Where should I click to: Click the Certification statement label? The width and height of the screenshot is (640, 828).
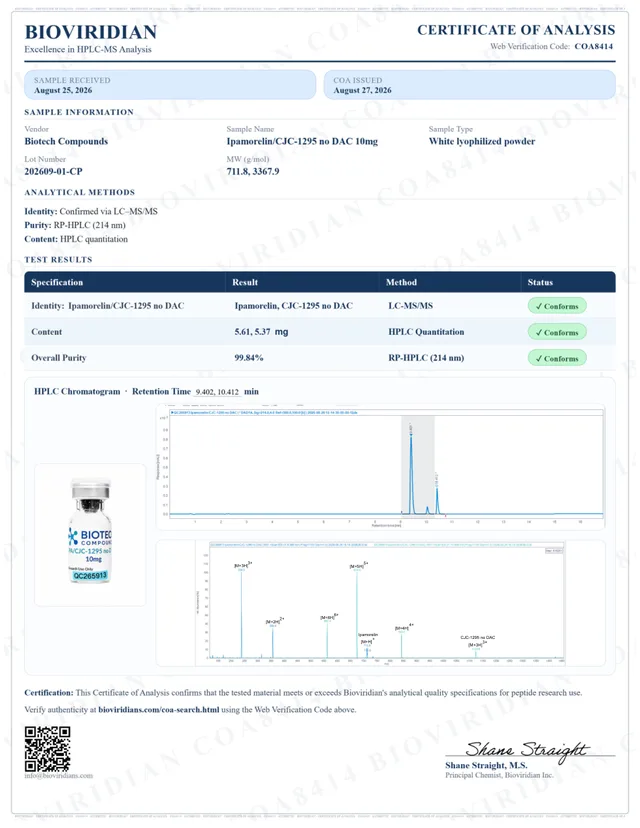tap(49, 693)
